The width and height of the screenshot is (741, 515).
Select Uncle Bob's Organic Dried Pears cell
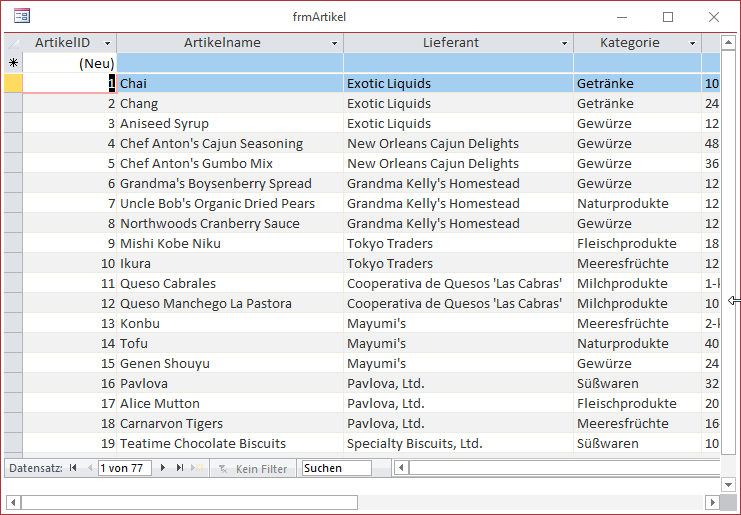[x=230, y=203]
